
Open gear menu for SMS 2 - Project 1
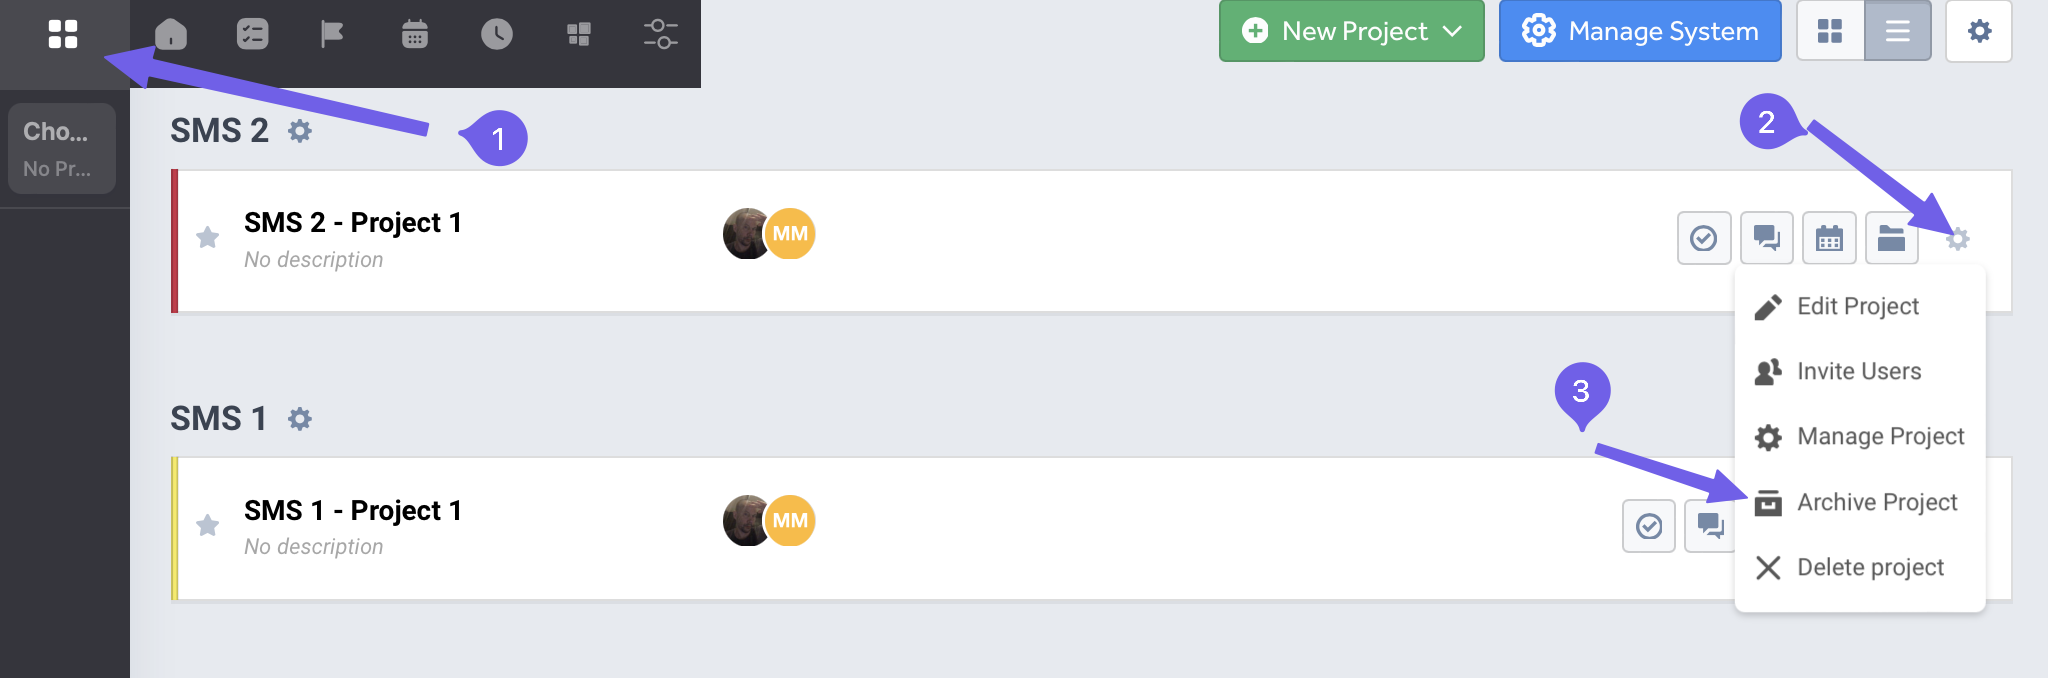click(1957, 238)
